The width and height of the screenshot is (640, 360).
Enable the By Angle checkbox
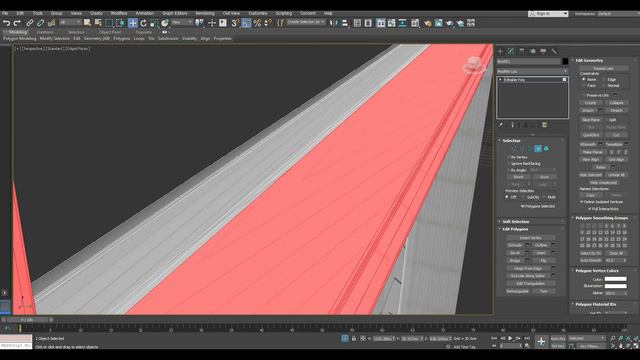pyautogui.click(x=509, y=170)
